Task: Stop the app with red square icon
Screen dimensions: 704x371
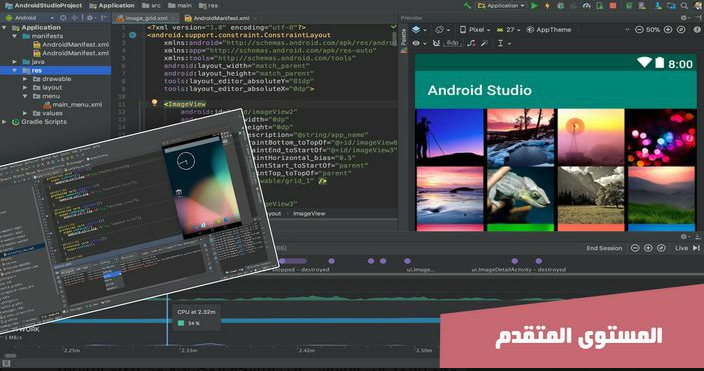Action: 613,6
